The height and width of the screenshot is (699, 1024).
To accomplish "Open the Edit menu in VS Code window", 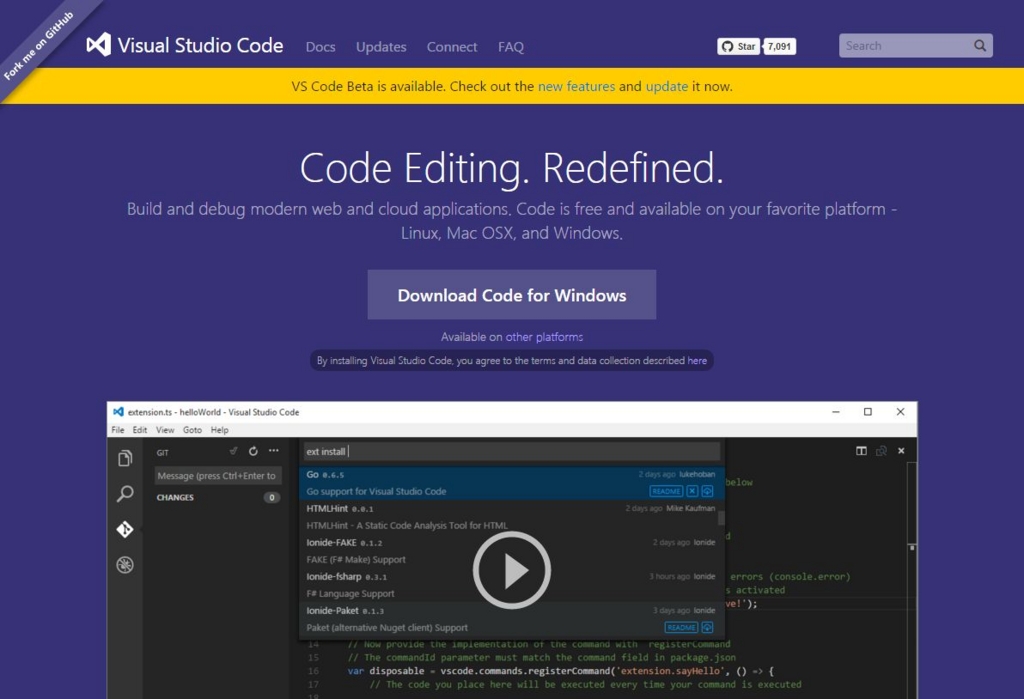I will (140, 430).
